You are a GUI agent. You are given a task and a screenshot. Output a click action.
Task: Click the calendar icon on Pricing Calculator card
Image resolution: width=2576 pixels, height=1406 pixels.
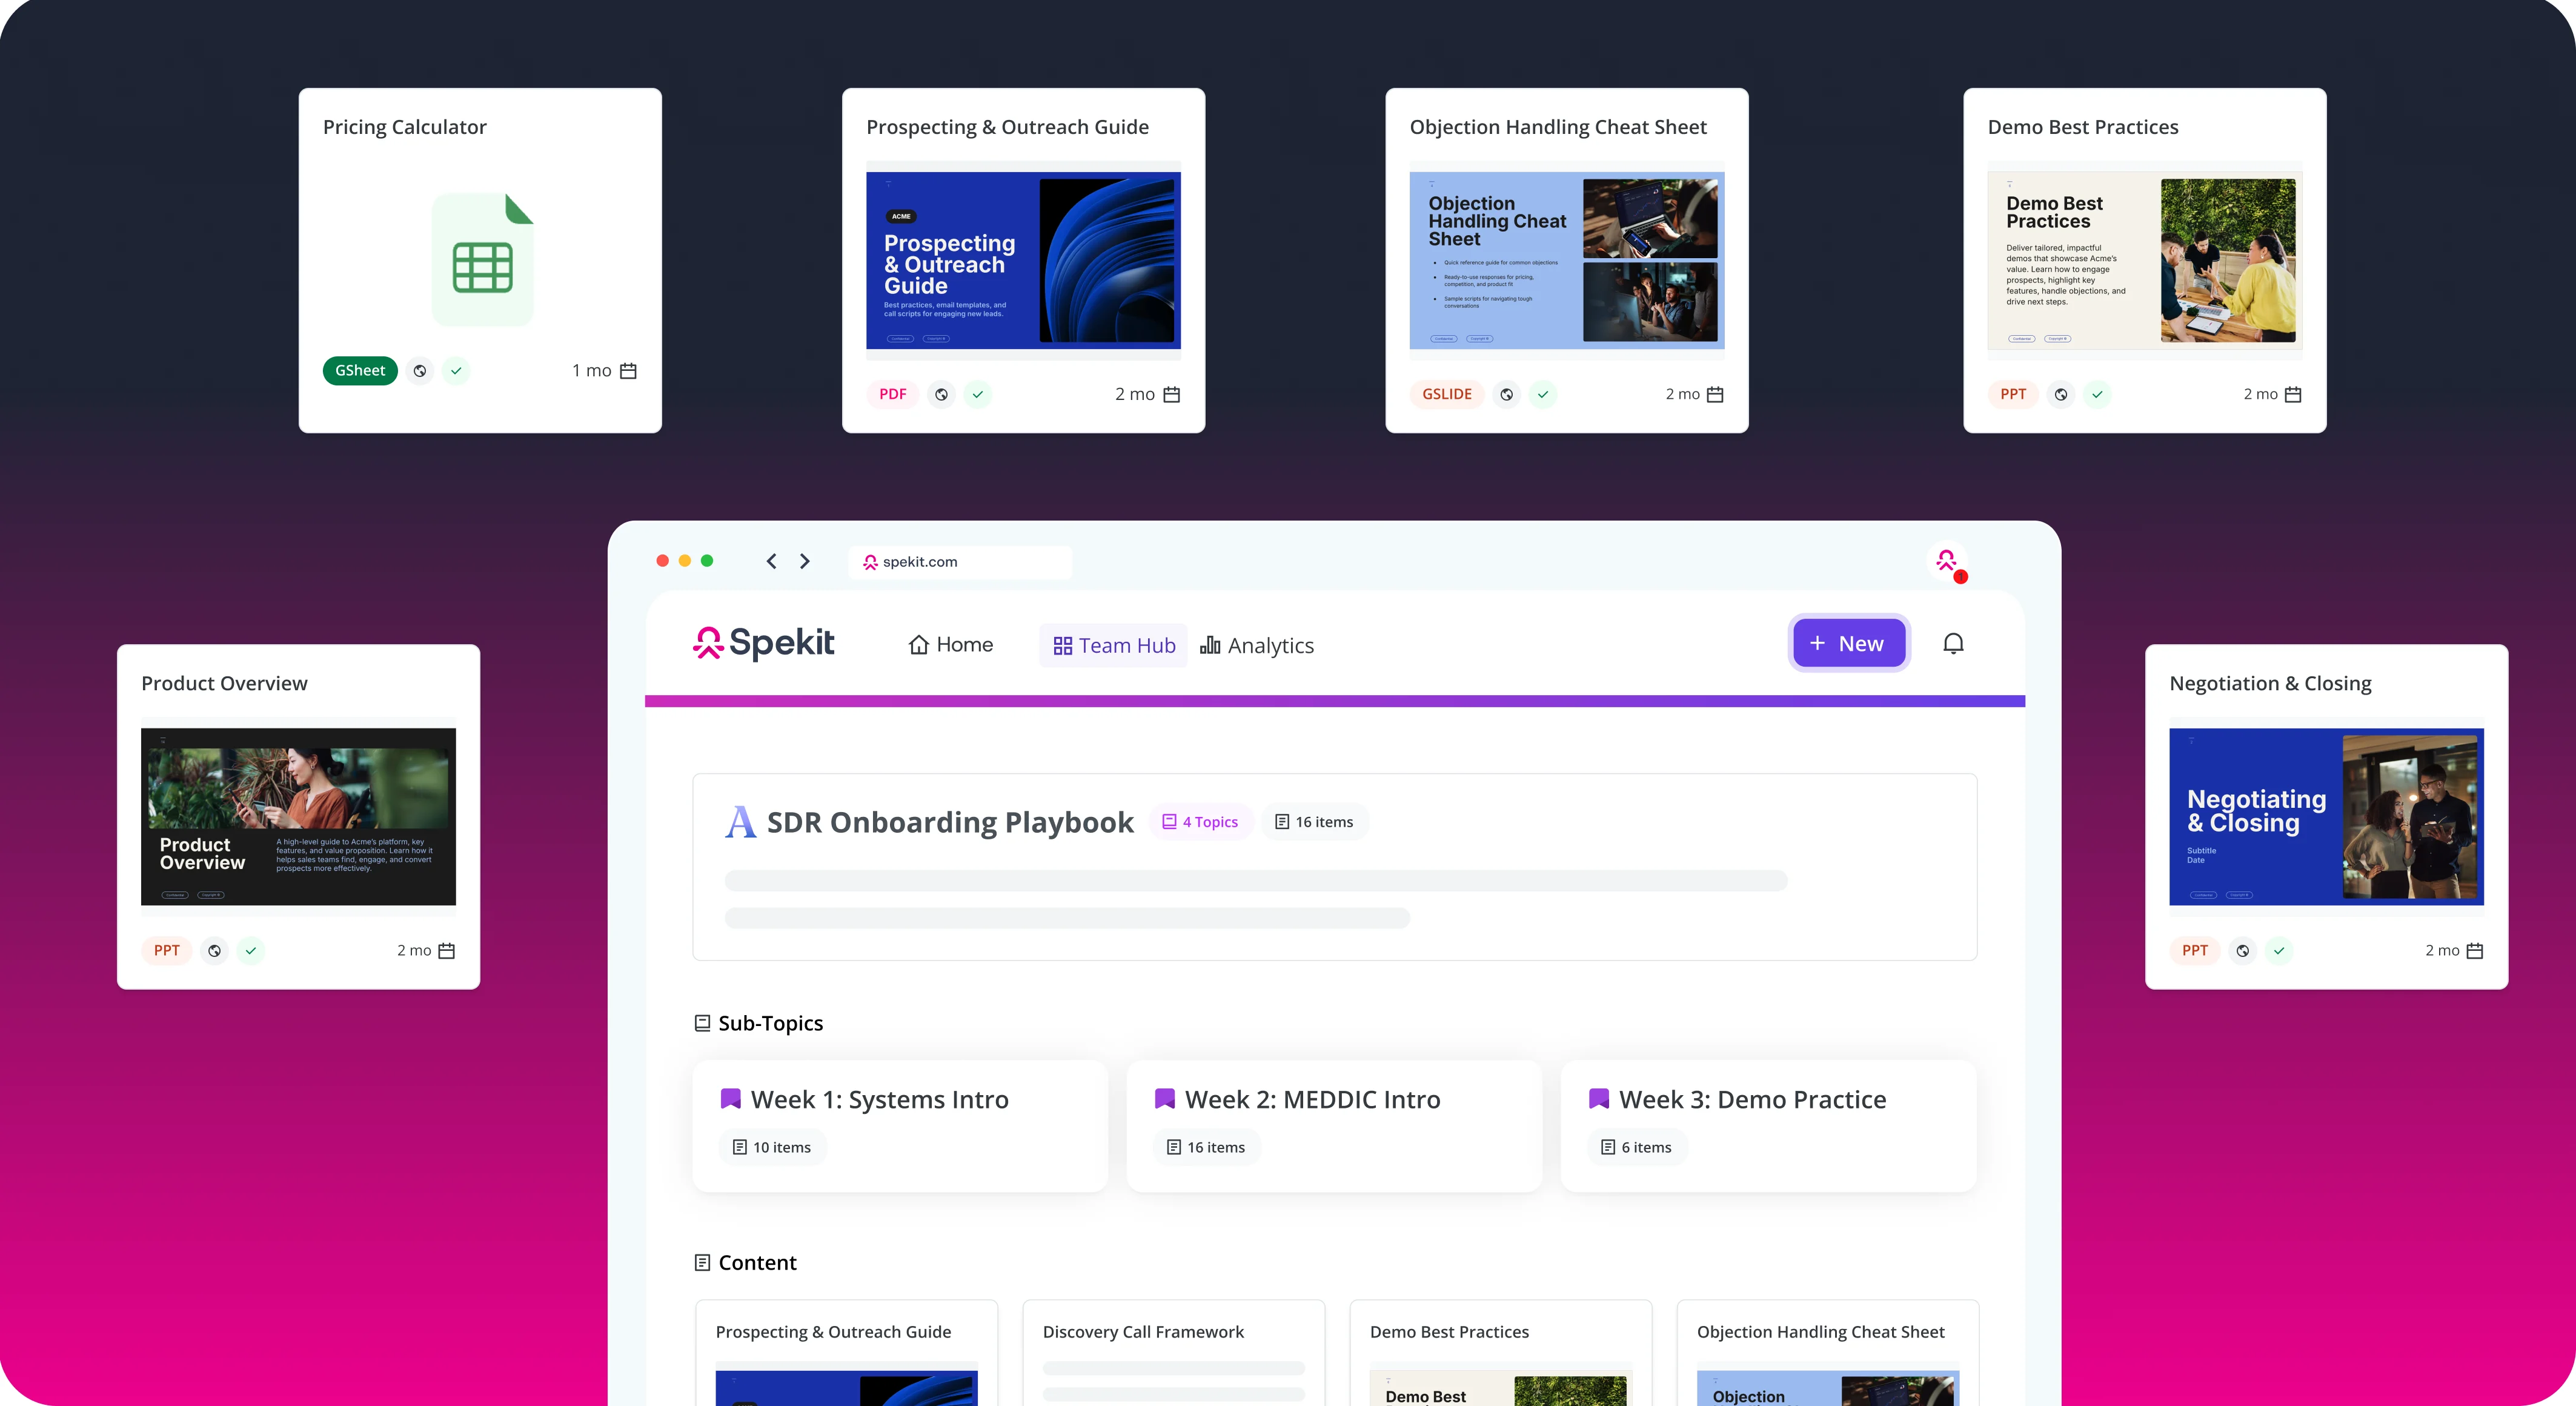click(x=628, y=371)
